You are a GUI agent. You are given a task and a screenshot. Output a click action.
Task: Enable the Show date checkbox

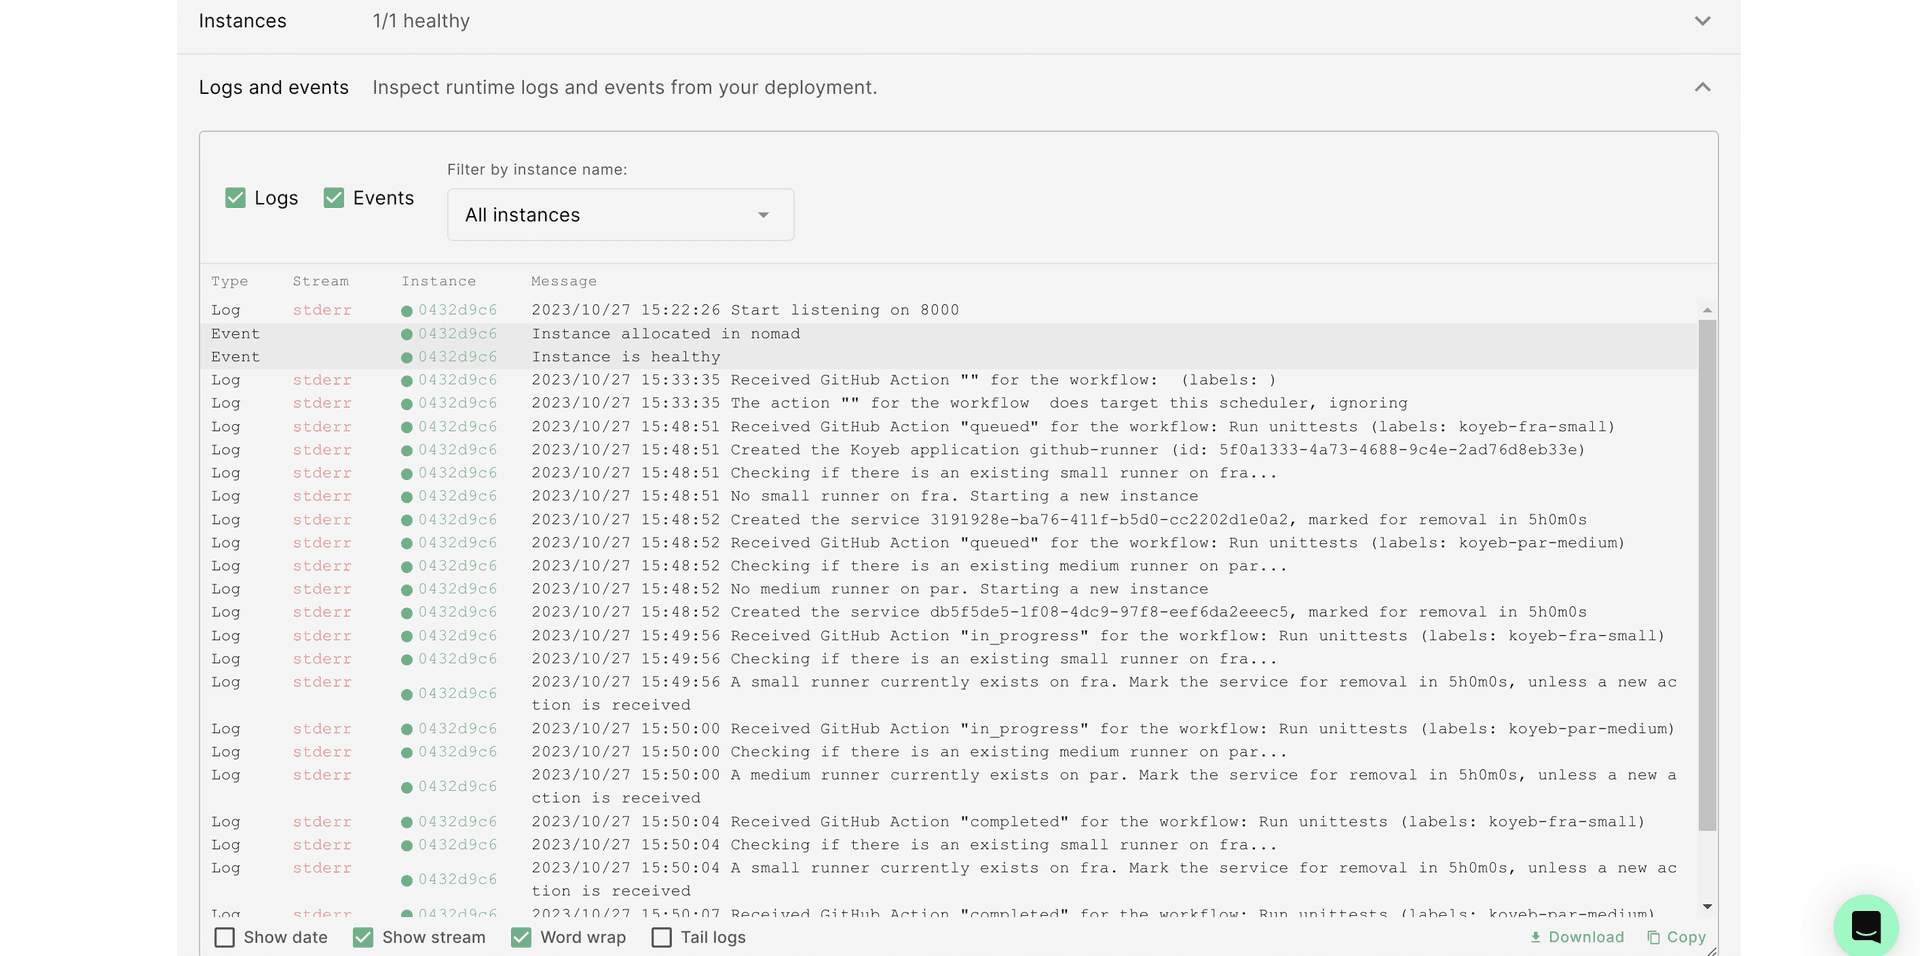tap(225, 937)
